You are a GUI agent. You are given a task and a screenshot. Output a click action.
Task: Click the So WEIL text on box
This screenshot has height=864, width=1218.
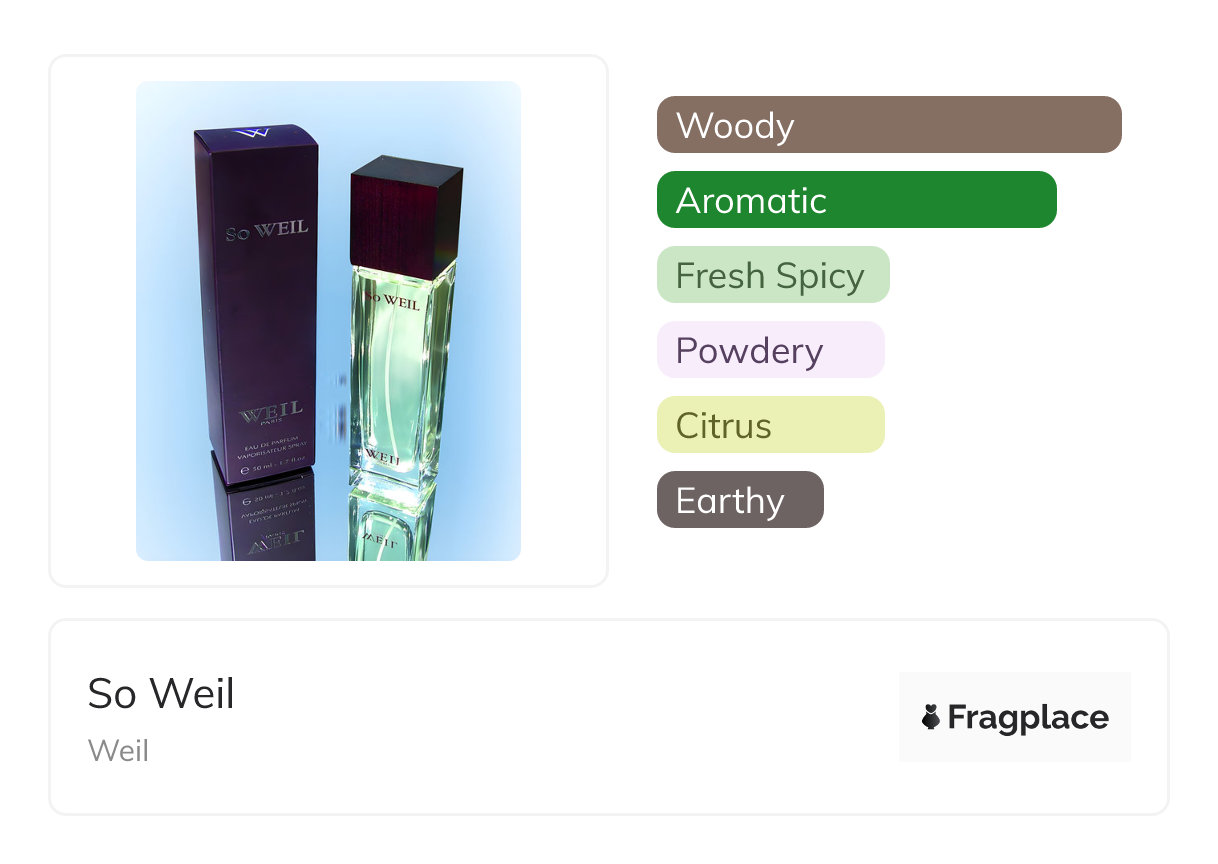tap(266, 232)
